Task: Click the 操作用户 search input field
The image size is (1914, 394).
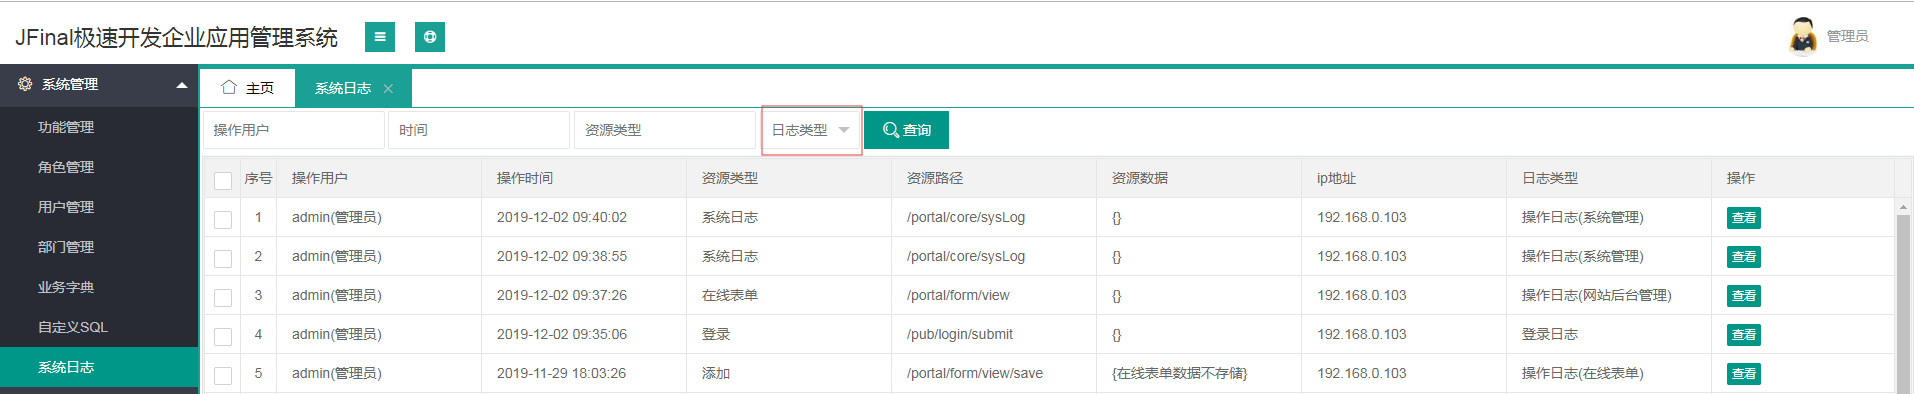Action: coord(294,130)
